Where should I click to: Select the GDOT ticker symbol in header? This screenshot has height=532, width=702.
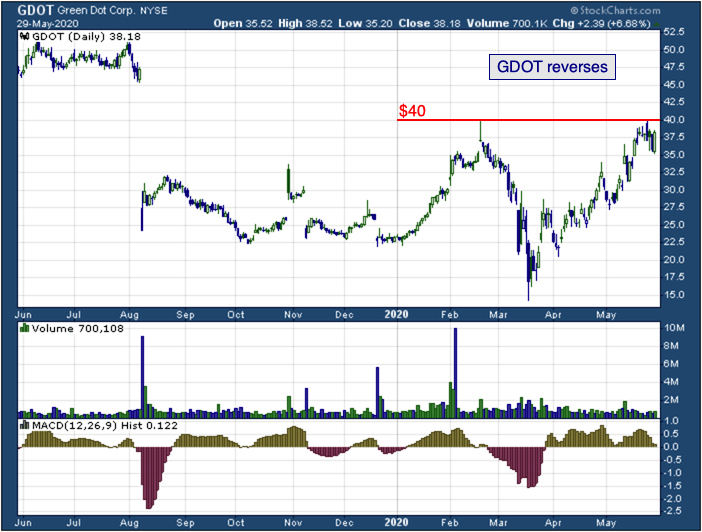click(35, 10)
